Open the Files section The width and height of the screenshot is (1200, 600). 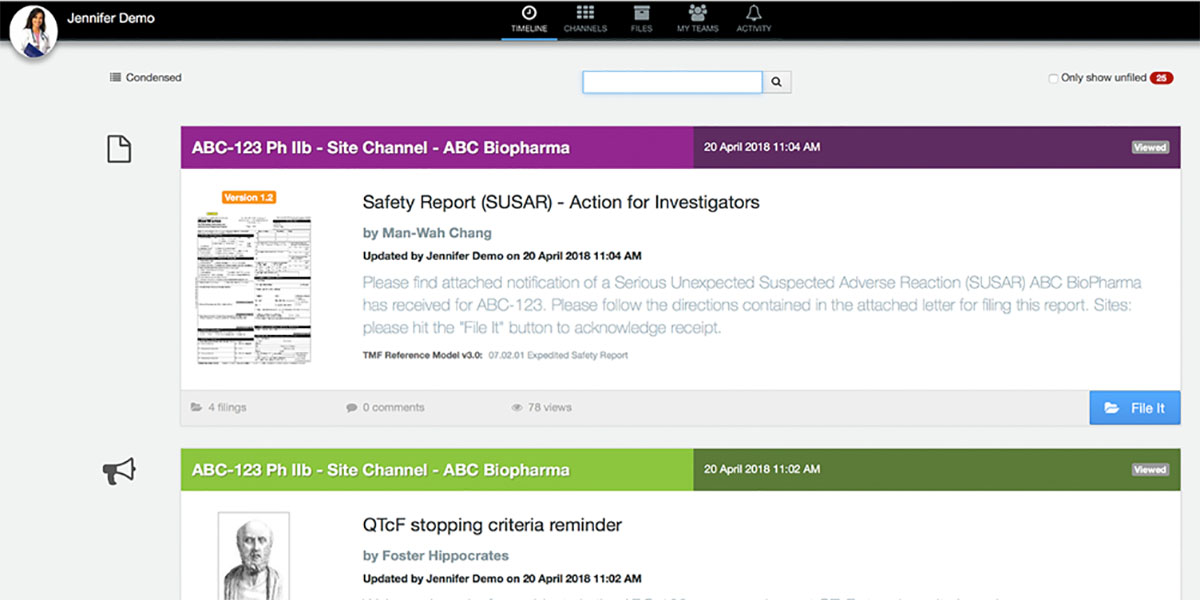(x=641, y=19)
